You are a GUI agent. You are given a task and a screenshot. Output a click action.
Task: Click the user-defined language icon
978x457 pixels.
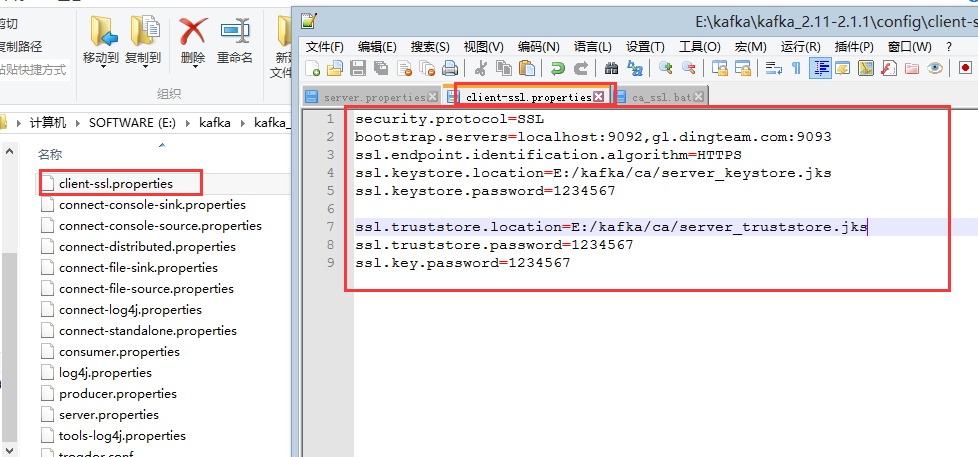coord(842,69)
